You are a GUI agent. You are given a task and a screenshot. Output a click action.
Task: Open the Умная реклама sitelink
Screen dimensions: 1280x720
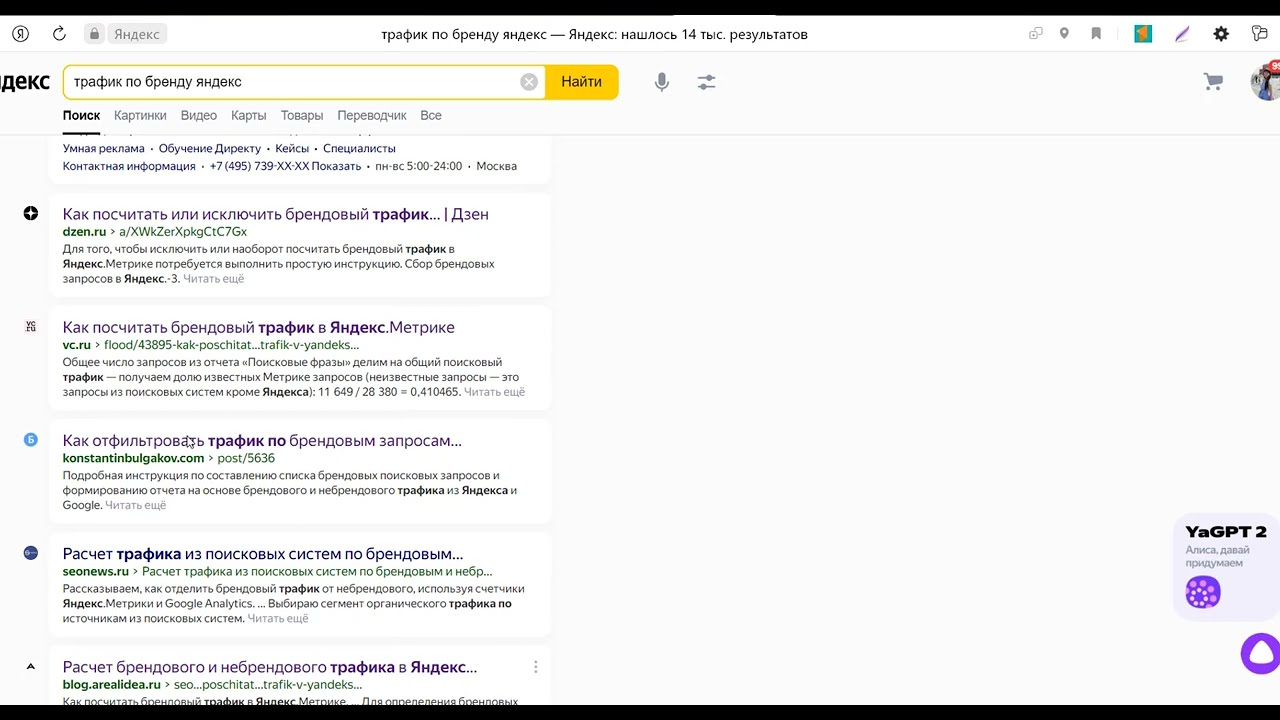(x=103, y=148)
